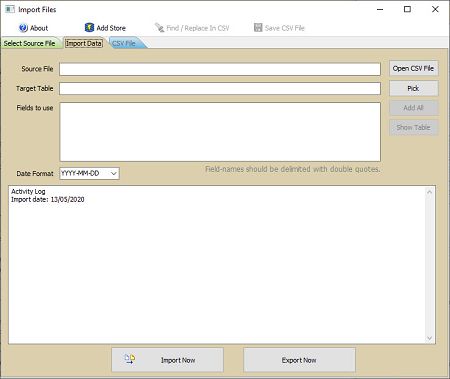The width and height of the screenshot is (450, 379).
Task: Select the Find / Replace In CSV label
Action: point(198,28)
